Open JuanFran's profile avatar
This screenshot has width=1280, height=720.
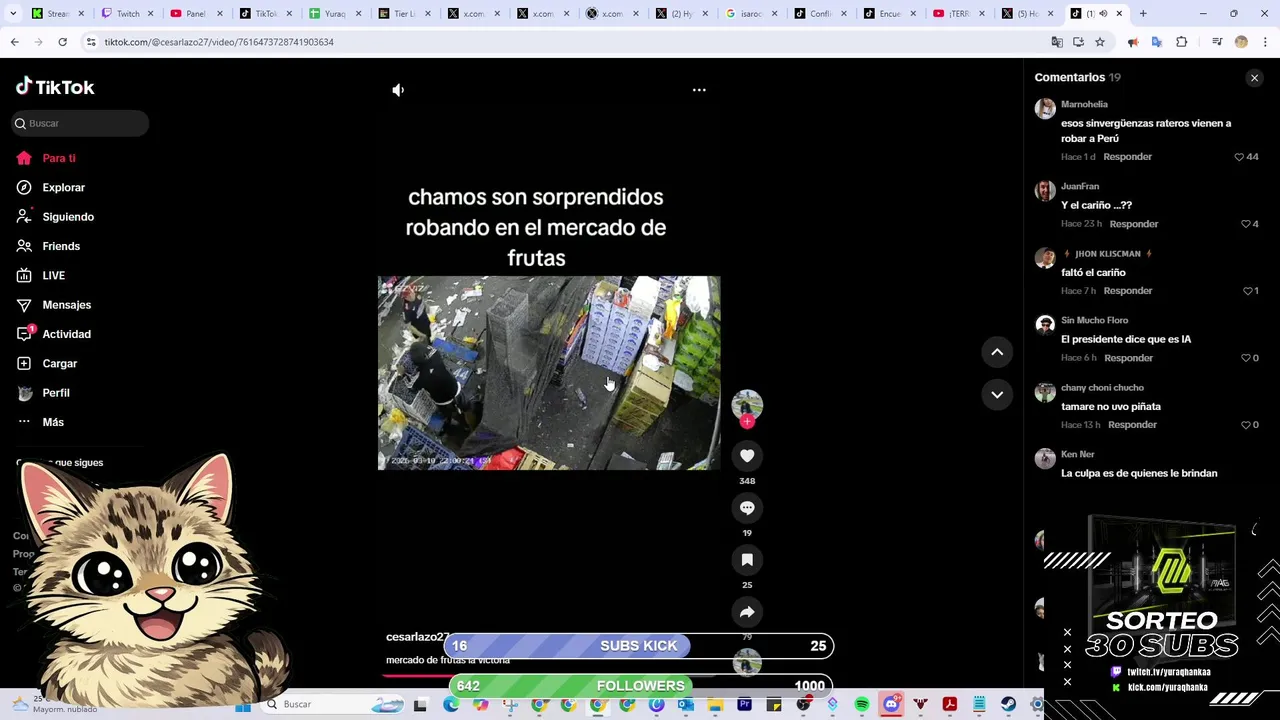tap(1045, 191)
